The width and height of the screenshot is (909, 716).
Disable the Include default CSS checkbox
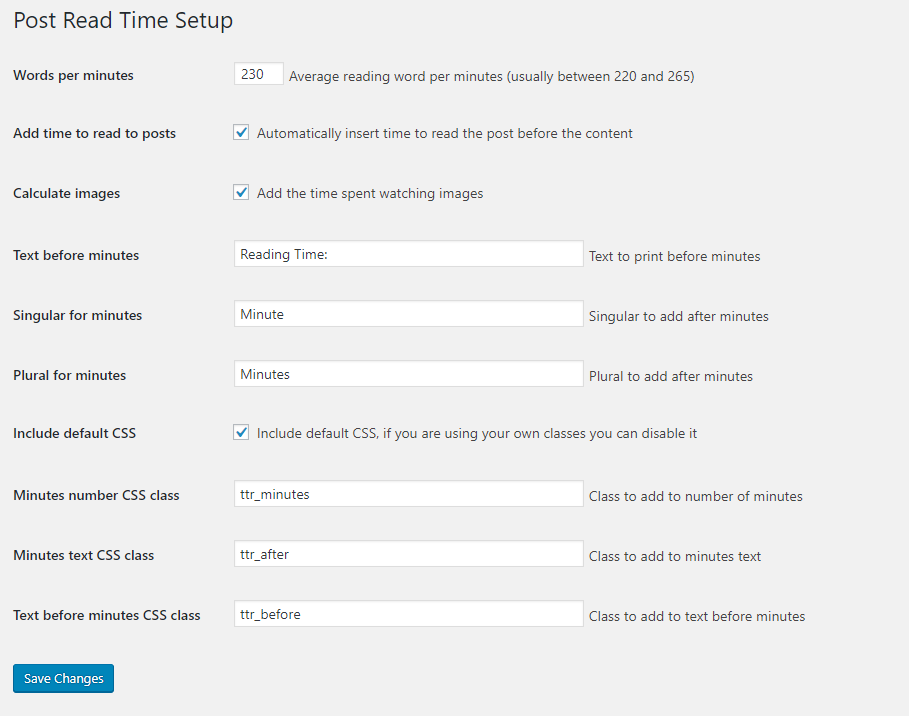[241, 432]
